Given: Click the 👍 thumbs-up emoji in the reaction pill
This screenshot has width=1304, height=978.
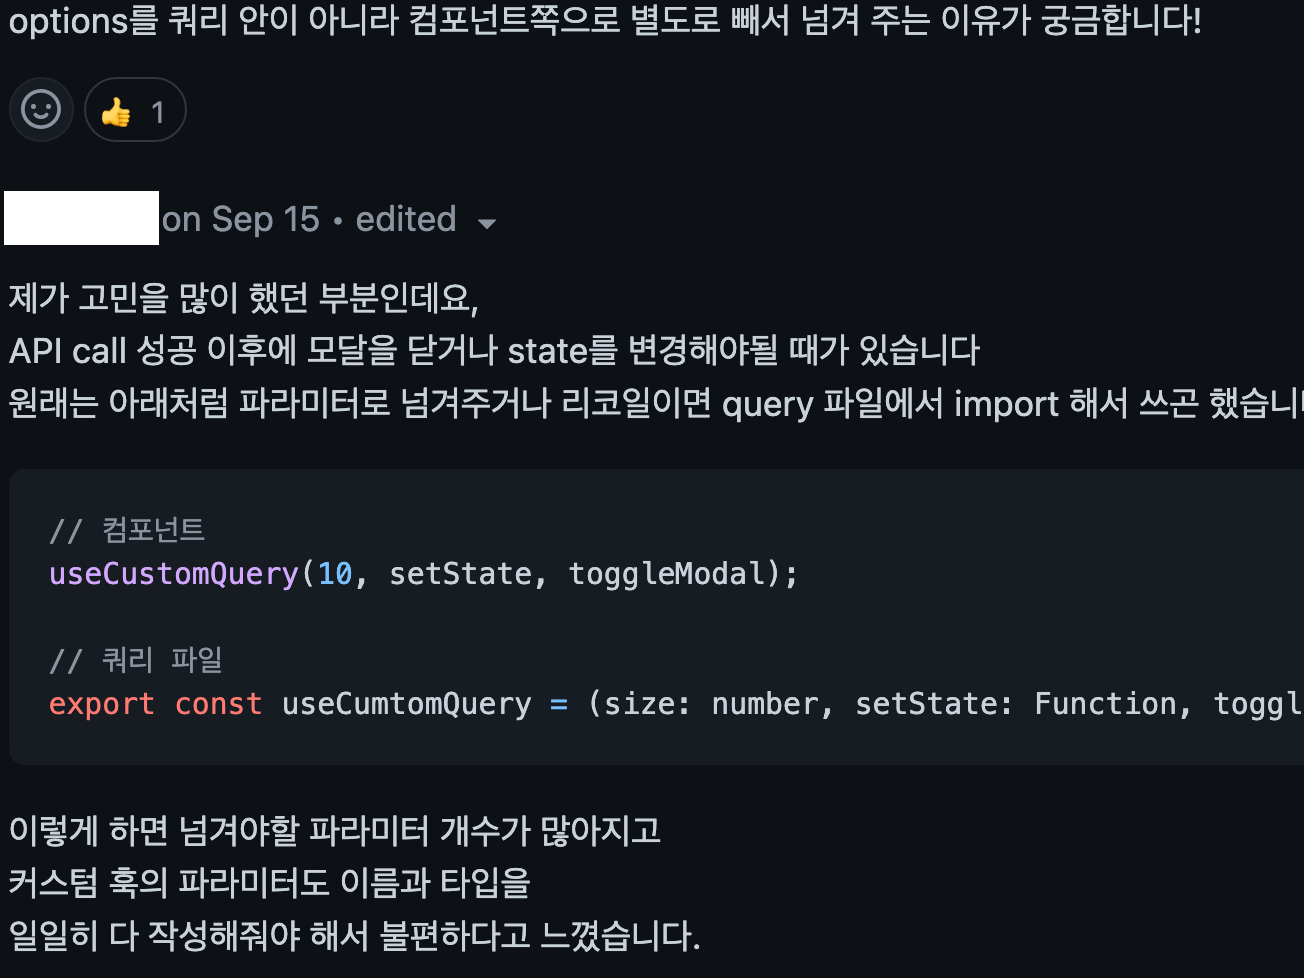Looking at the screenshot, I should click(119, 109).
